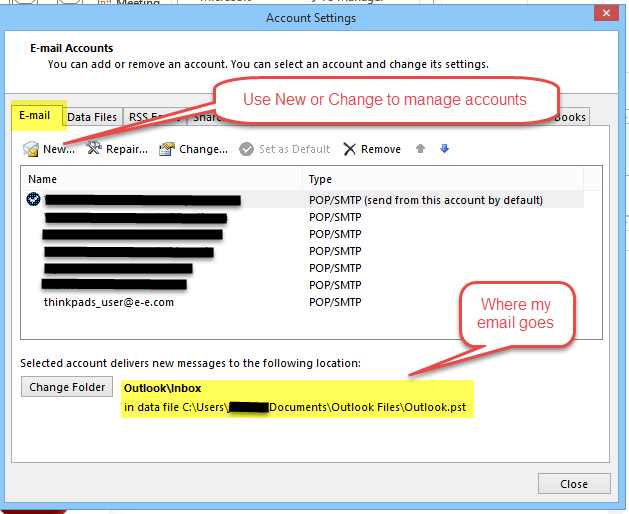Move selected account down with blue arrow
The image size is (629, 514).
point(444,148)
